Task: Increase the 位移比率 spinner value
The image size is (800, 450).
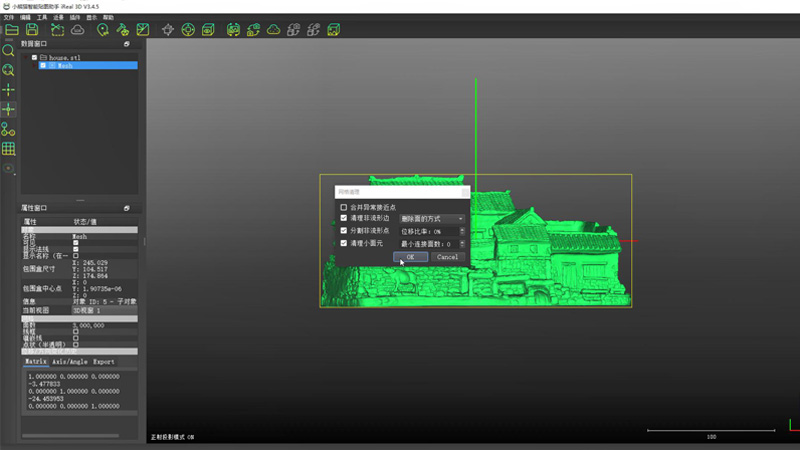Action: [x=462, y=229]
